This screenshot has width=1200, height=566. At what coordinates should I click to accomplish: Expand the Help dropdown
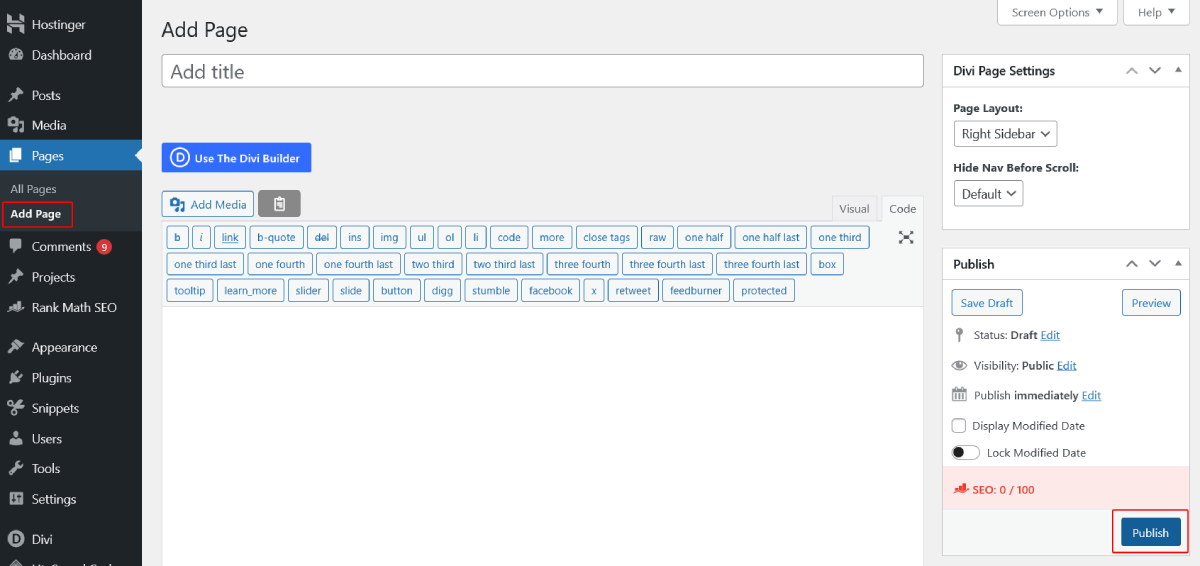pyautogui.click(x=1157, y=12)
